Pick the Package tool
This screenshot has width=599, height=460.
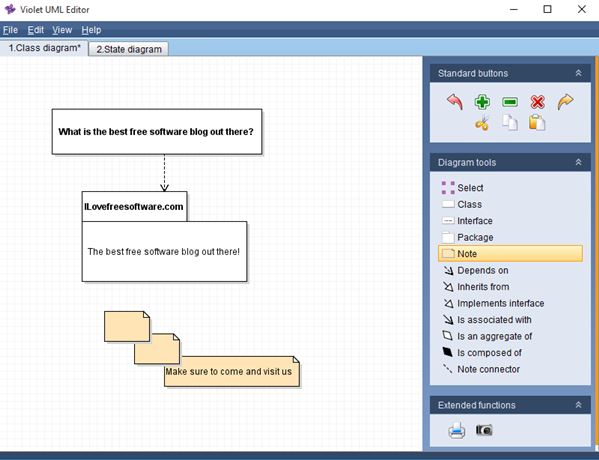[x=510, y=237]
